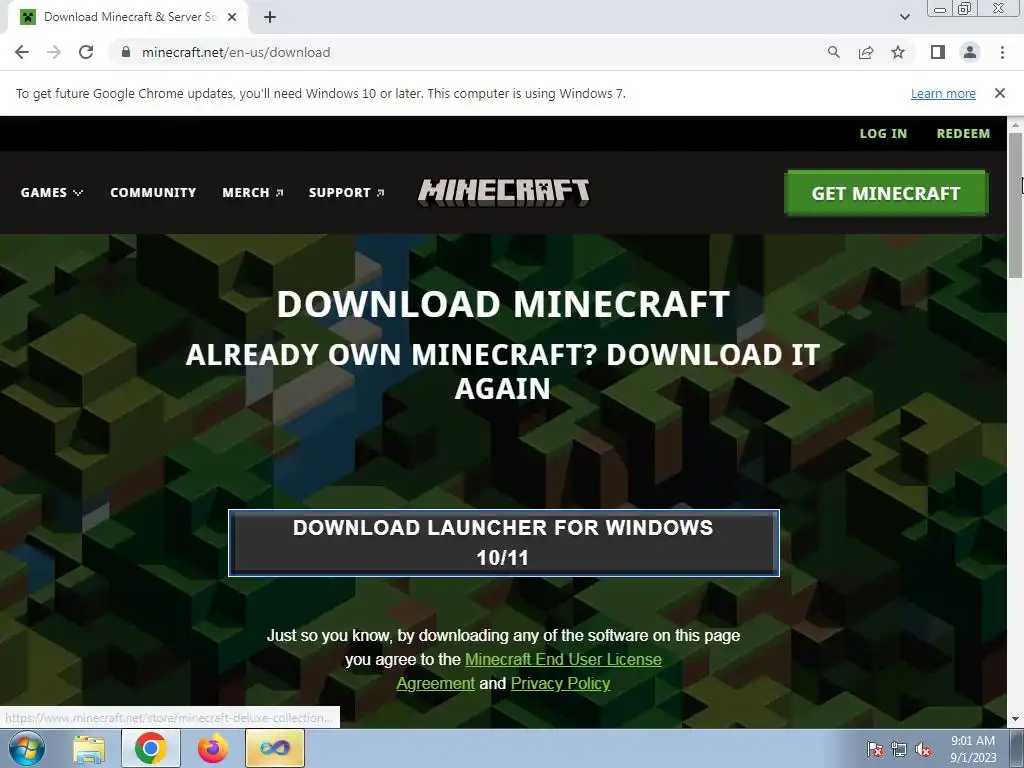Click the Chrome taskbar icon
Image resolution: width=1024 pixels, height=768 pixels.
point(150,748)
